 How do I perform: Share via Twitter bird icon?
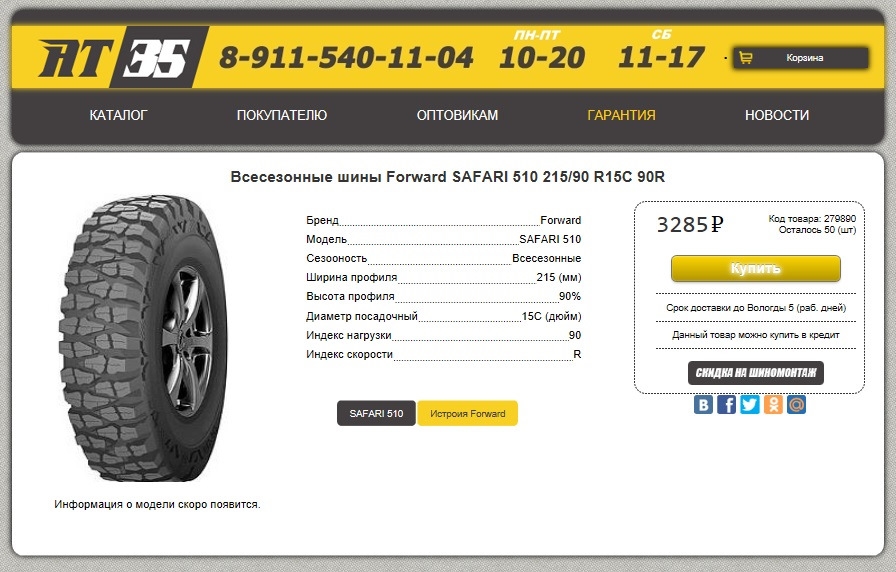pyautogui.click(x=750, y=405)
